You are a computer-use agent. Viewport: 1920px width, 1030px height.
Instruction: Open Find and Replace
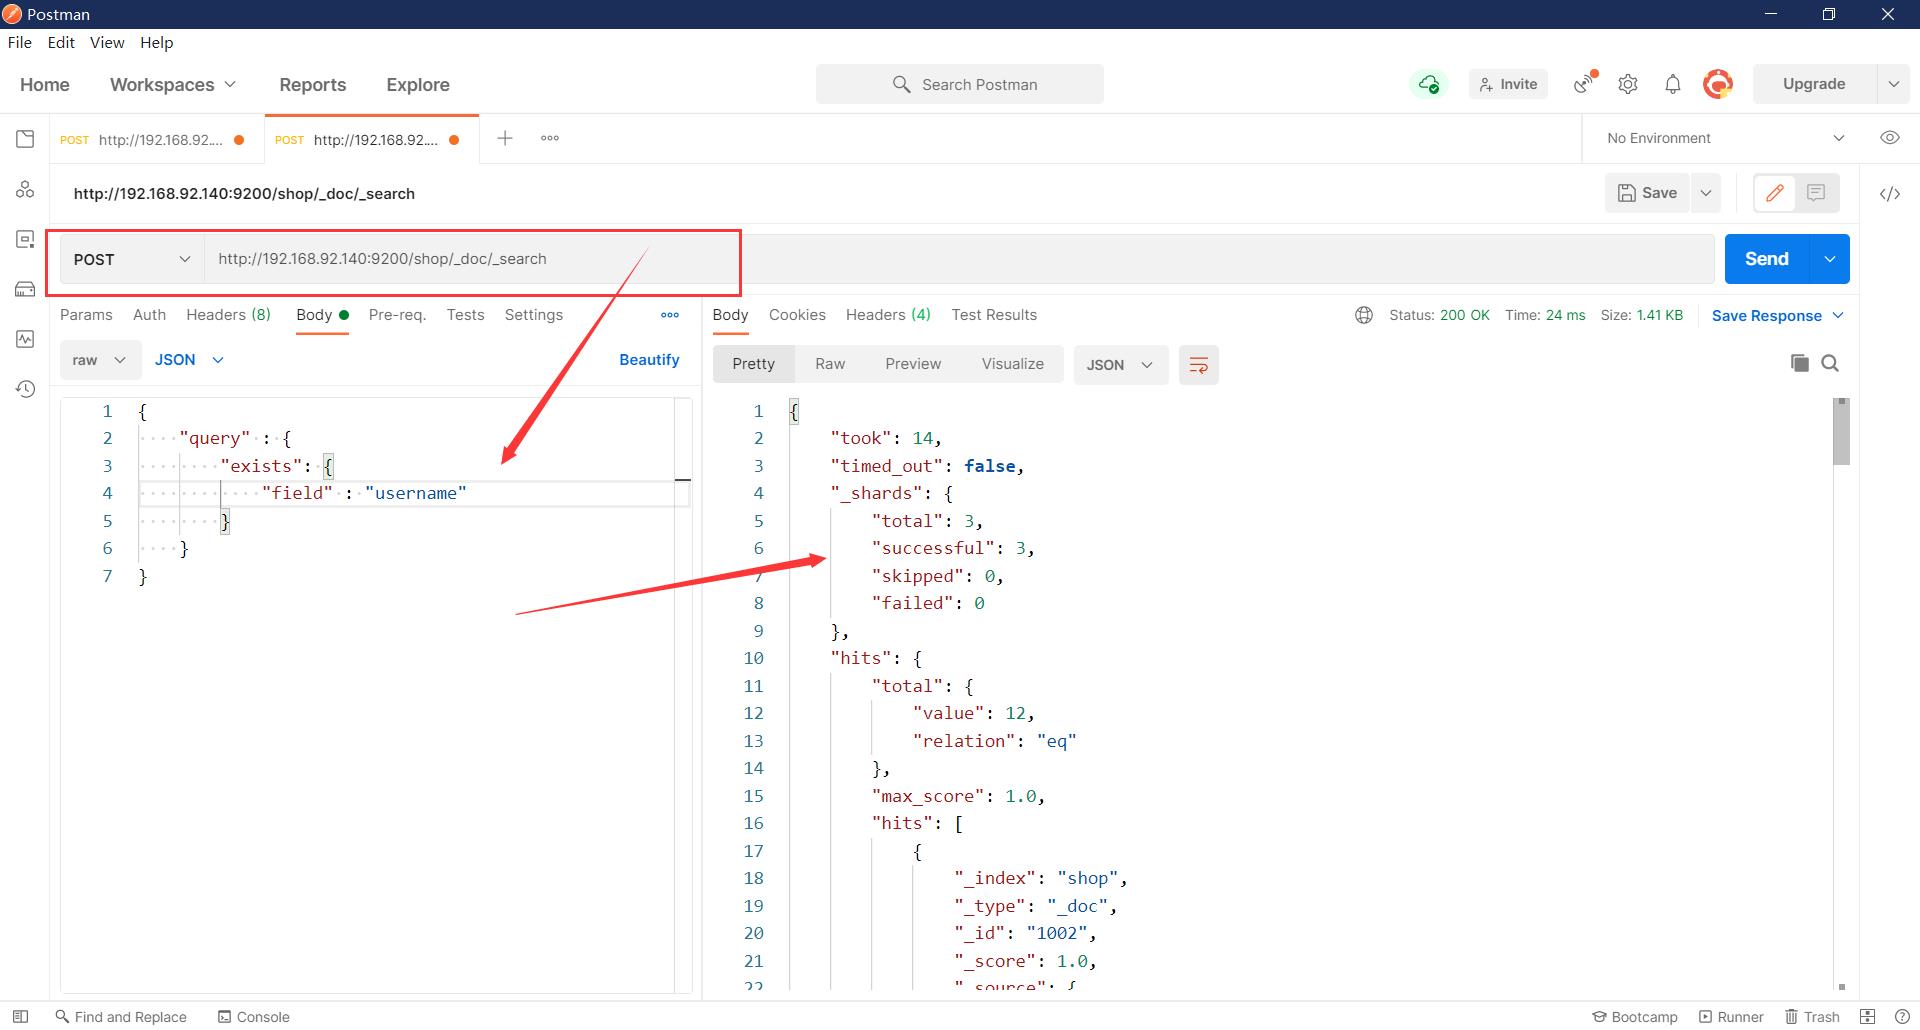click(x=121, y=1016)
